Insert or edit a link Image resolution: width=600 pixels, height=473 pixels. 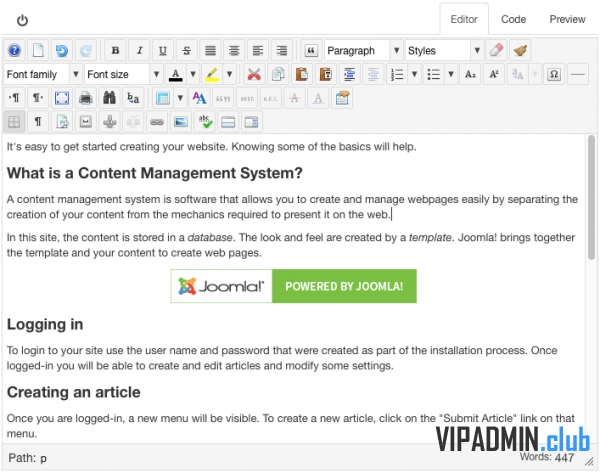pos(157,122)
